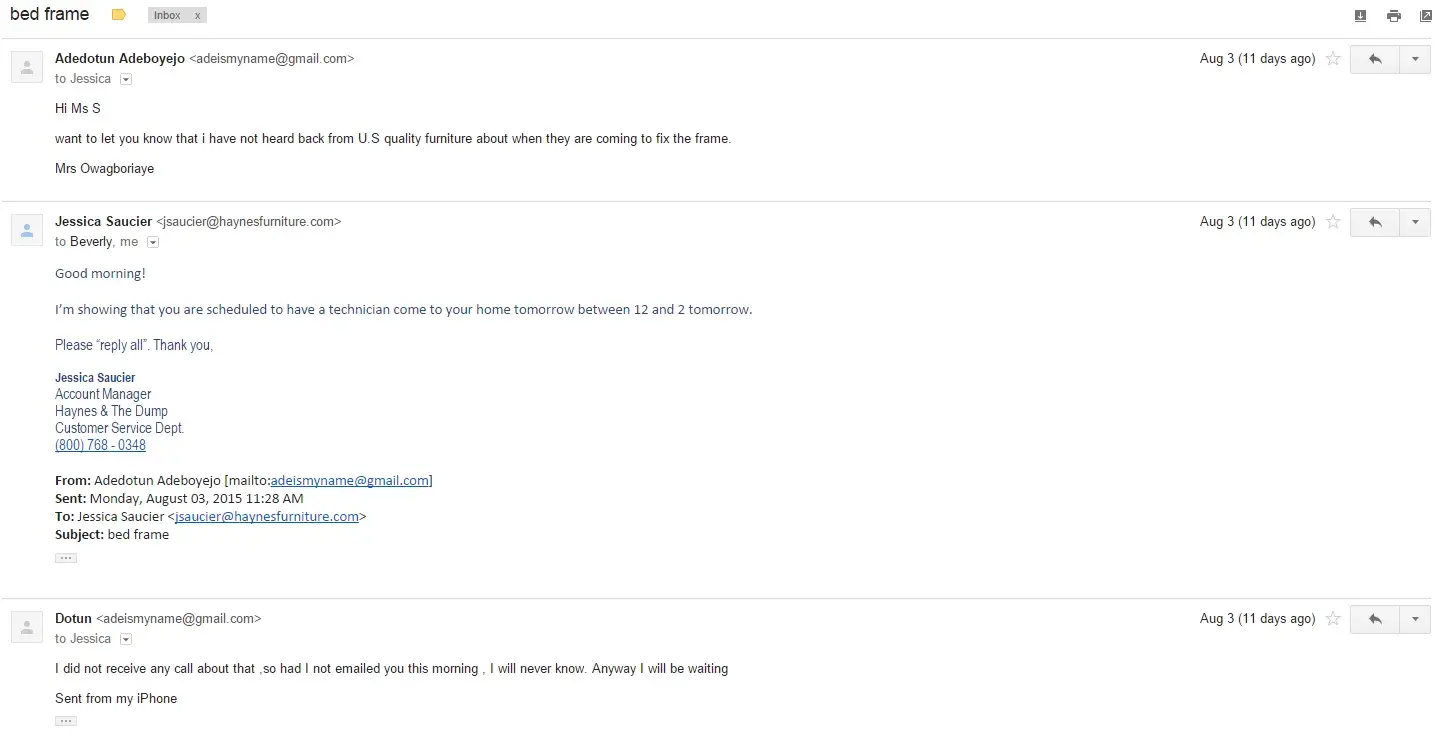1455x745 pixels.
Task: Open more options dropdown for first message
Action: pos(1415,59)
